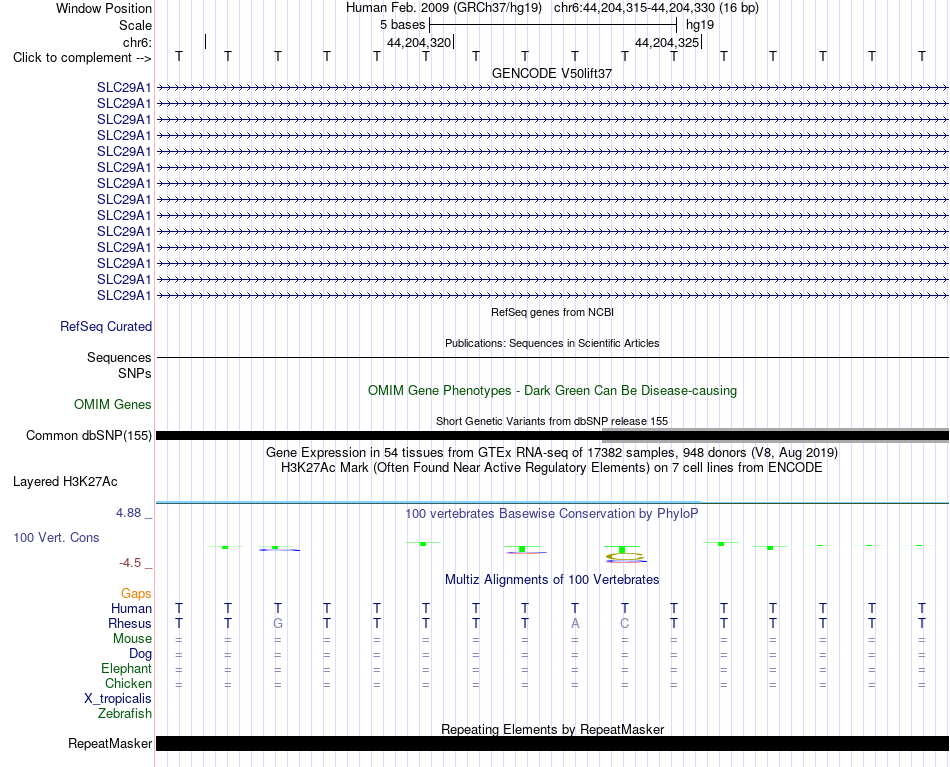Click the Human species label
This screenshot has height=767, width=950.
[x=131, y=609]
